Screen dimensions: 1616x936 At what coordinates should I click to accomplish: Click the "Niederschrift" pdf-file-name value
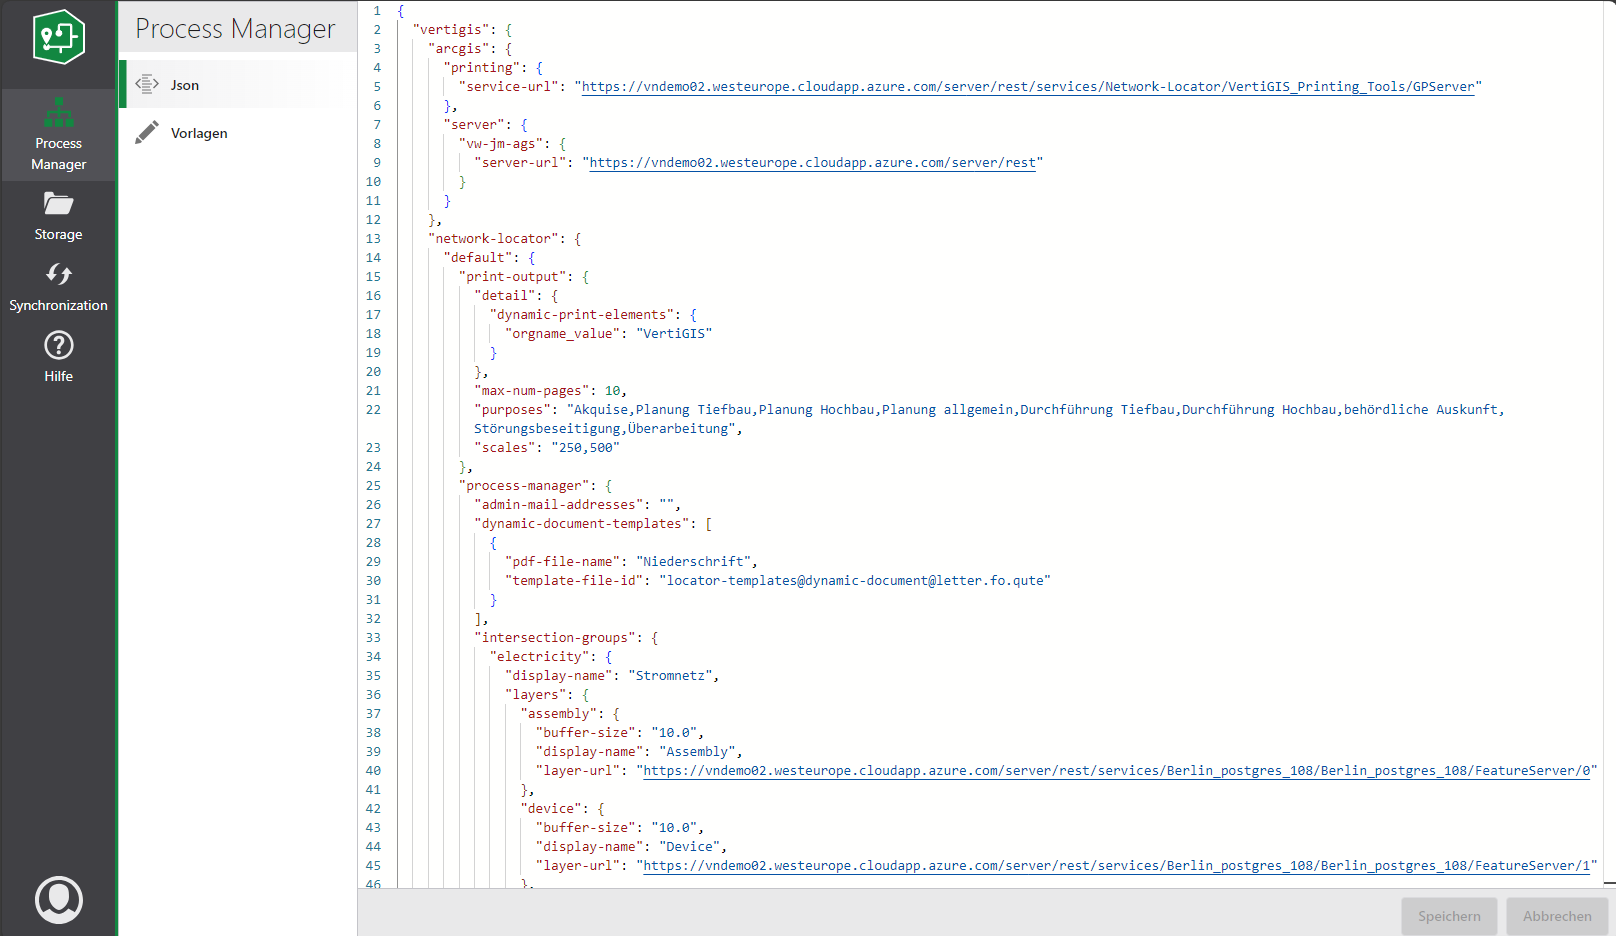coord(694,562)
